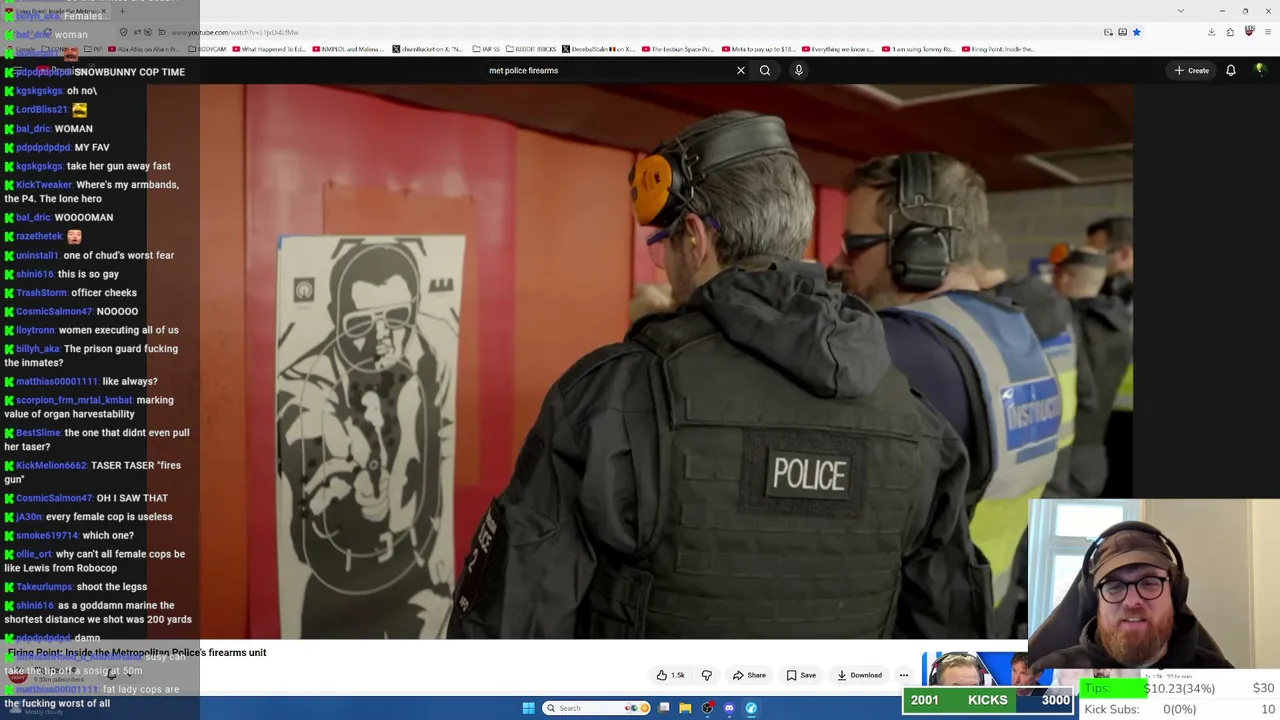Download the video
This screenshot has width=1280, height=720.
pos(860,675)
